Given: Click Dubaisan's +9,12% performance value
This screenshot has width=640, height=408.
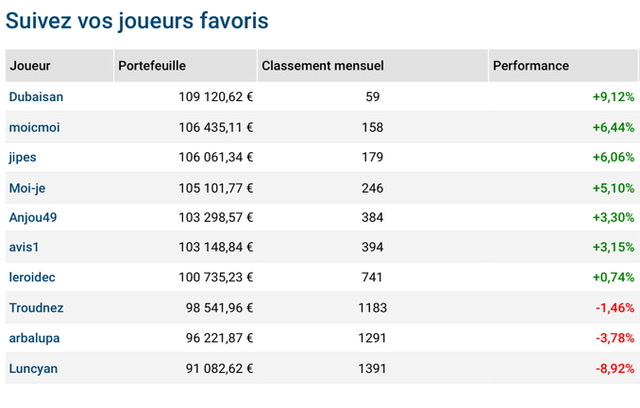Looking at the screenshot, I should pyautogui.click(x=613, y=97).
